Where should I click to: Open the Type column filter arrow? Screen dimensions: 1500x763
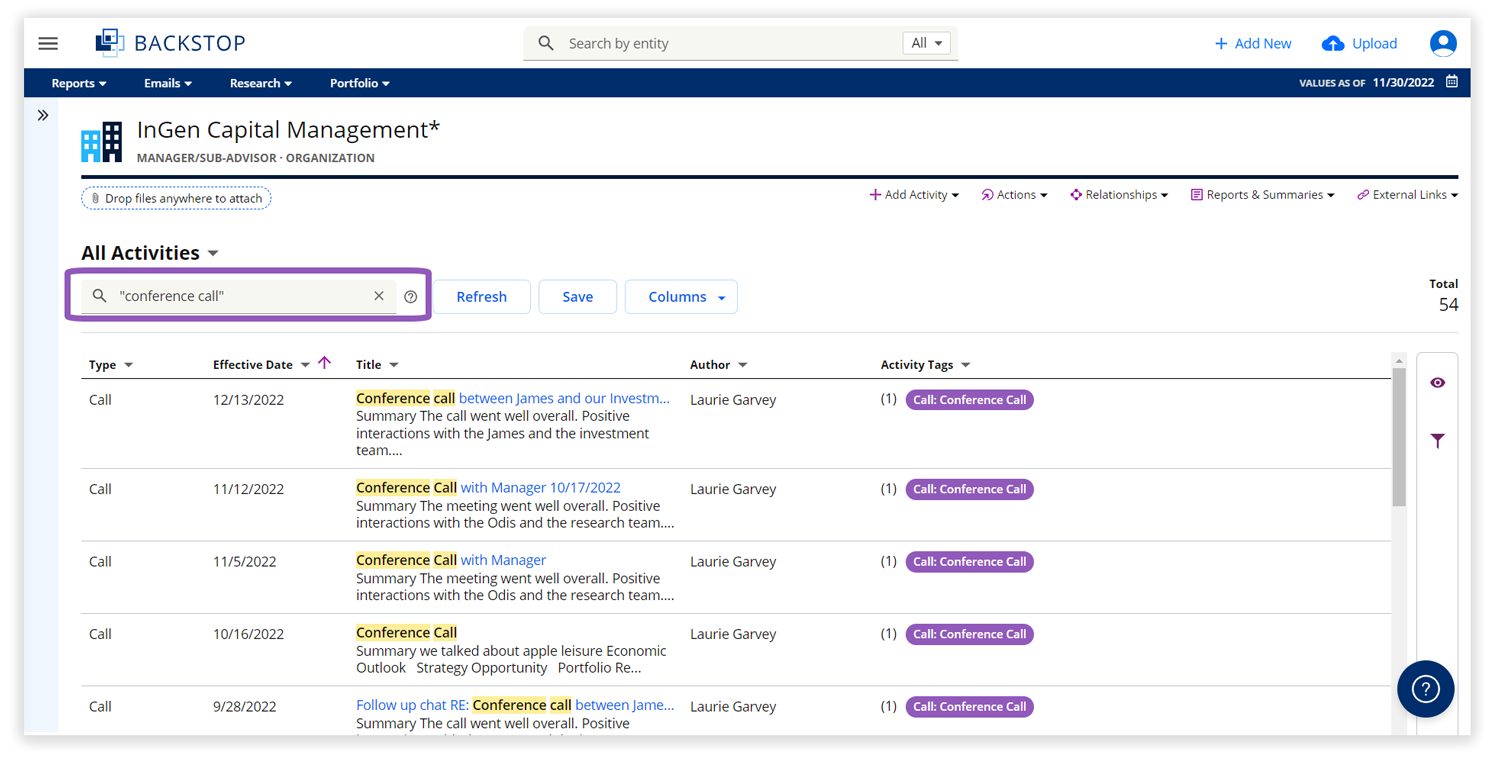click(x=128, y=365)
